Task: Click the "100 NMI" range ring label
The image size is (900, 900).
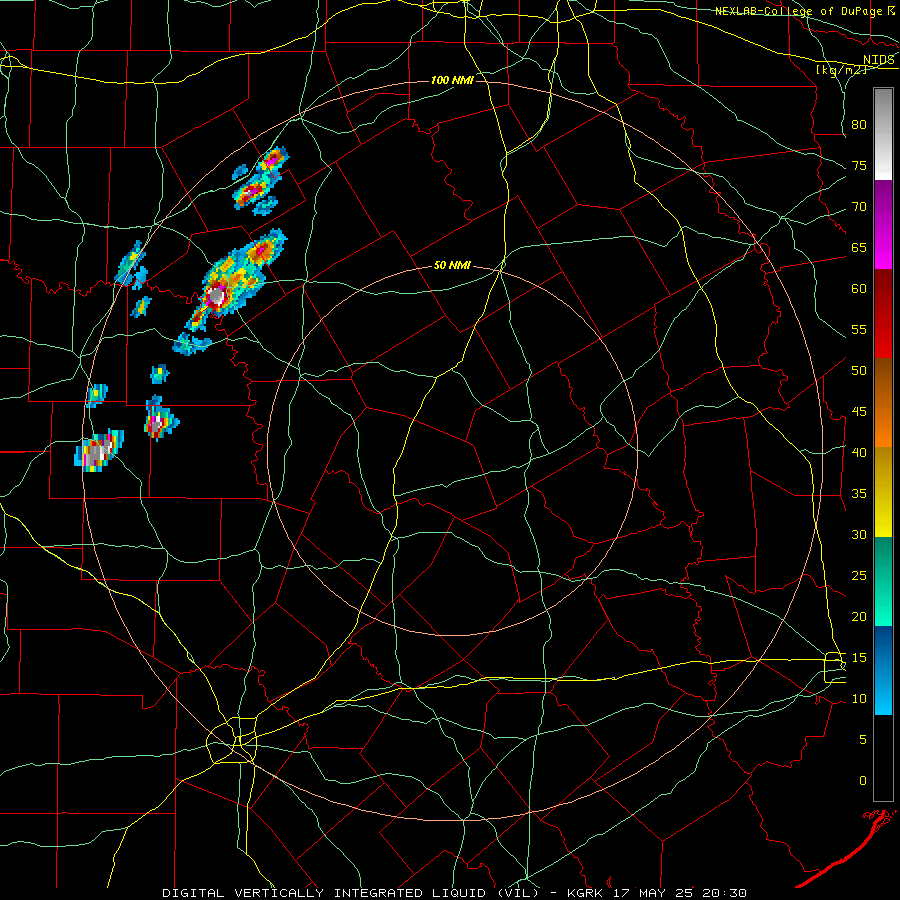Action: [452, 80]
